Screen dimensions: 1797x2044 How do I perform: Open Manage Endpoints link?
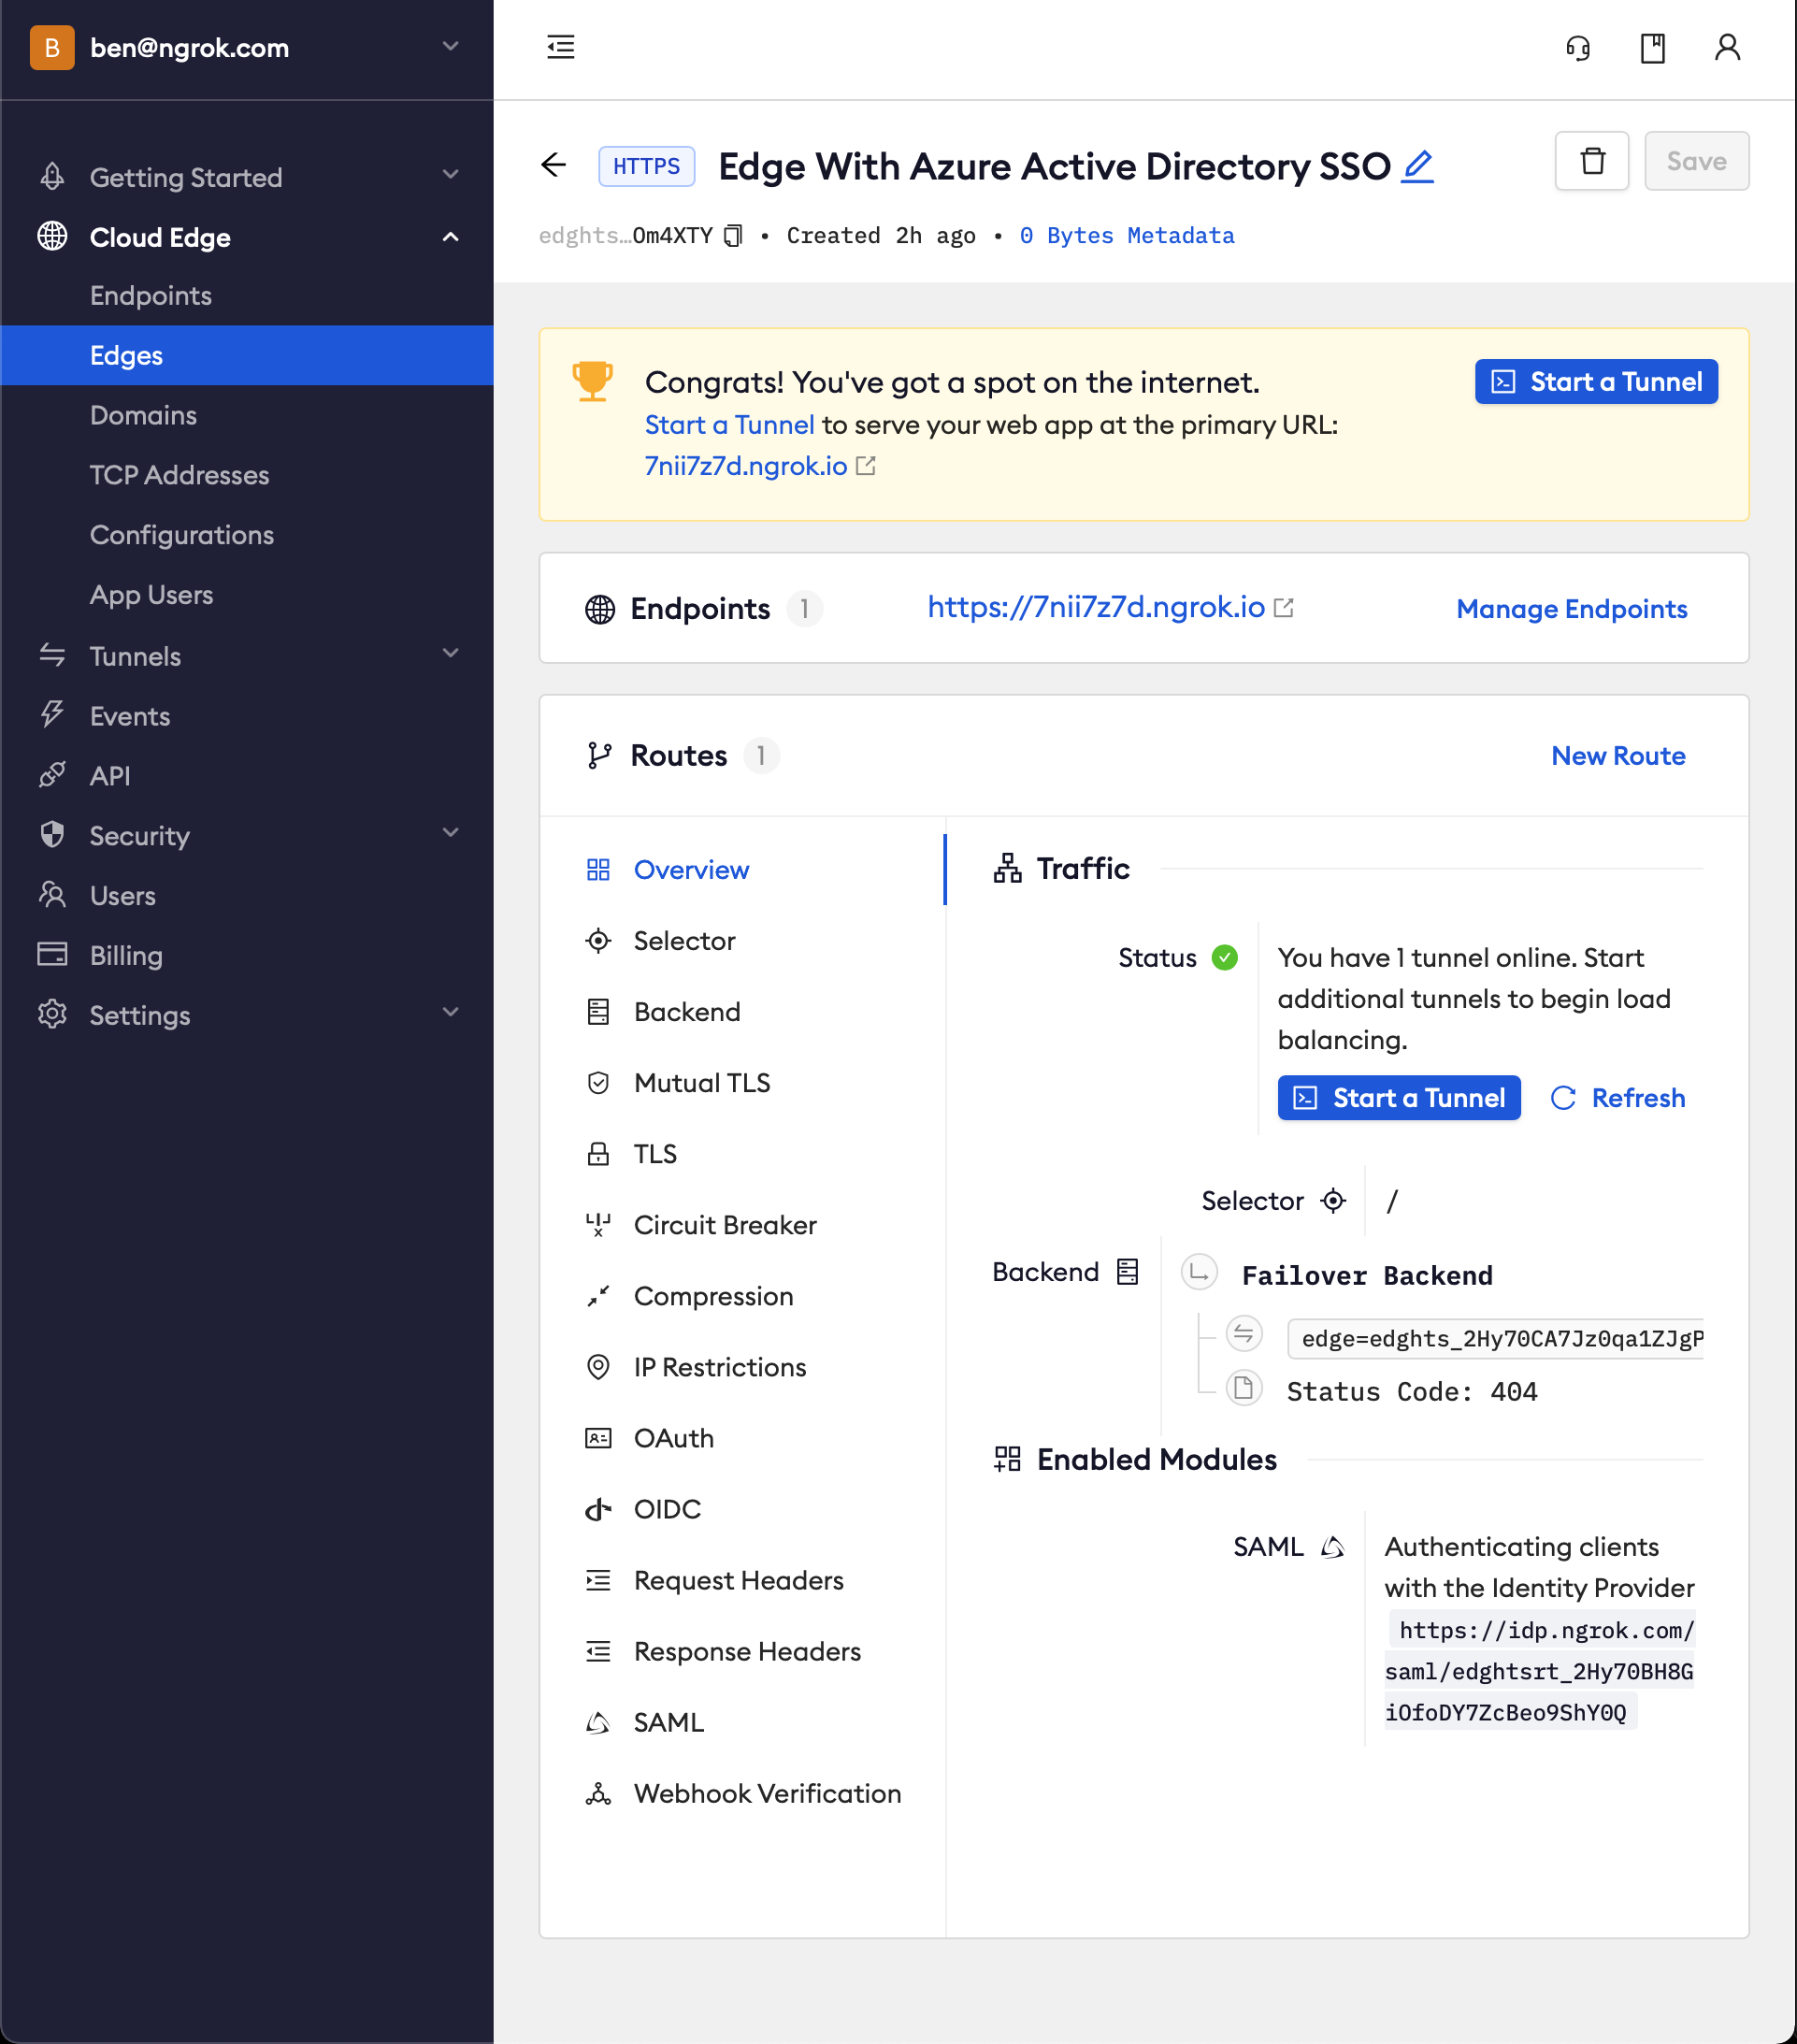(1571, 608)
